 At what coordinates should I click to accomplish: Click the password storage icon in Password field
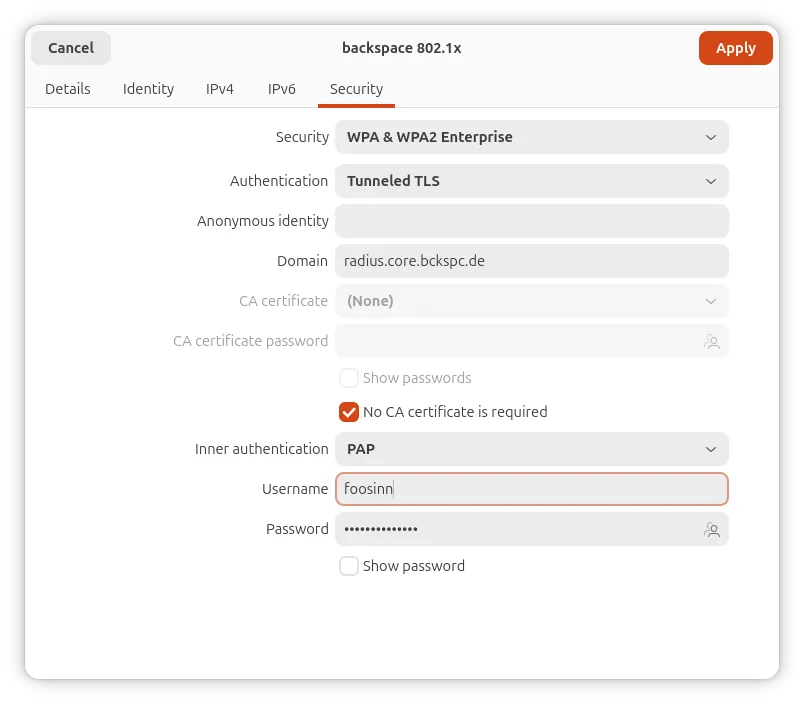click(x=712, y=529)
